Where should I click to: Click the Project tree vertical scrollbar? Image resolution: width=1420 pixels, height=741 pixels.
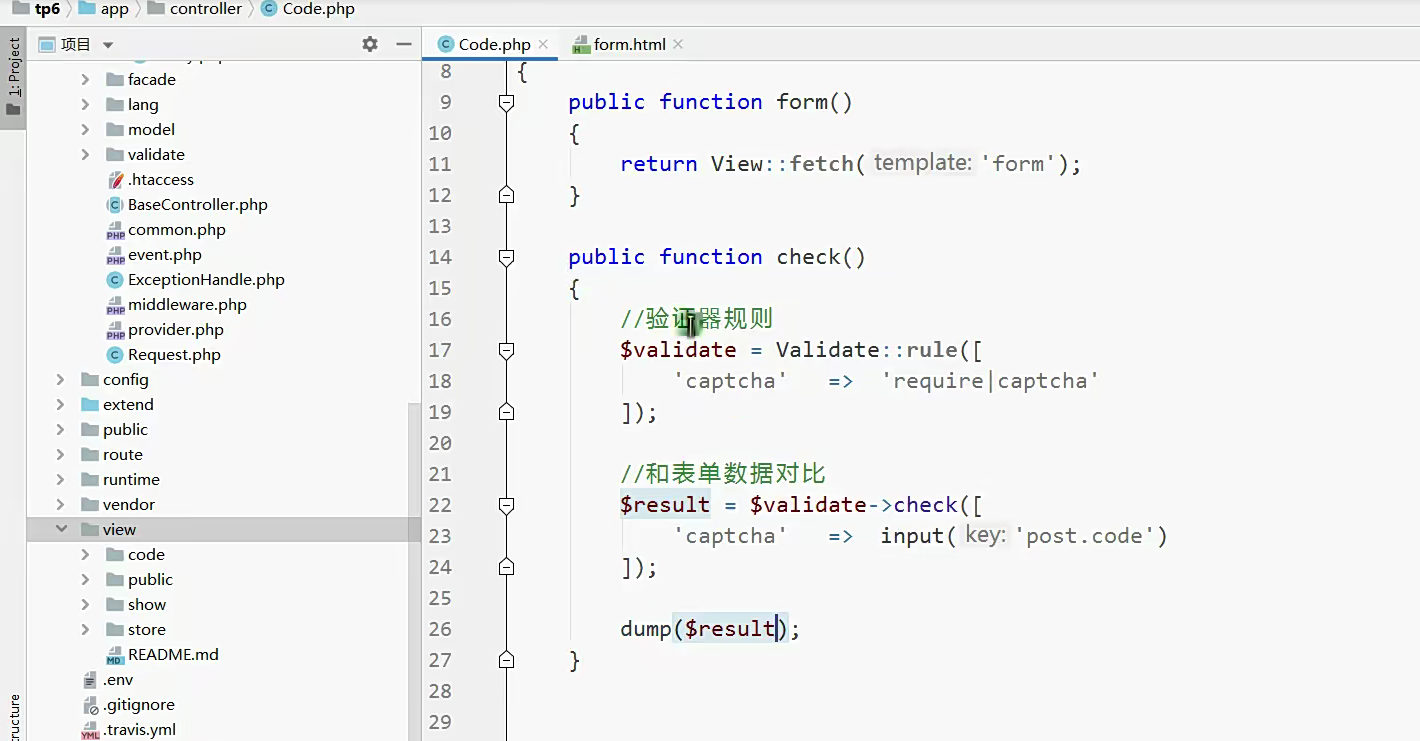coord(413,572)
